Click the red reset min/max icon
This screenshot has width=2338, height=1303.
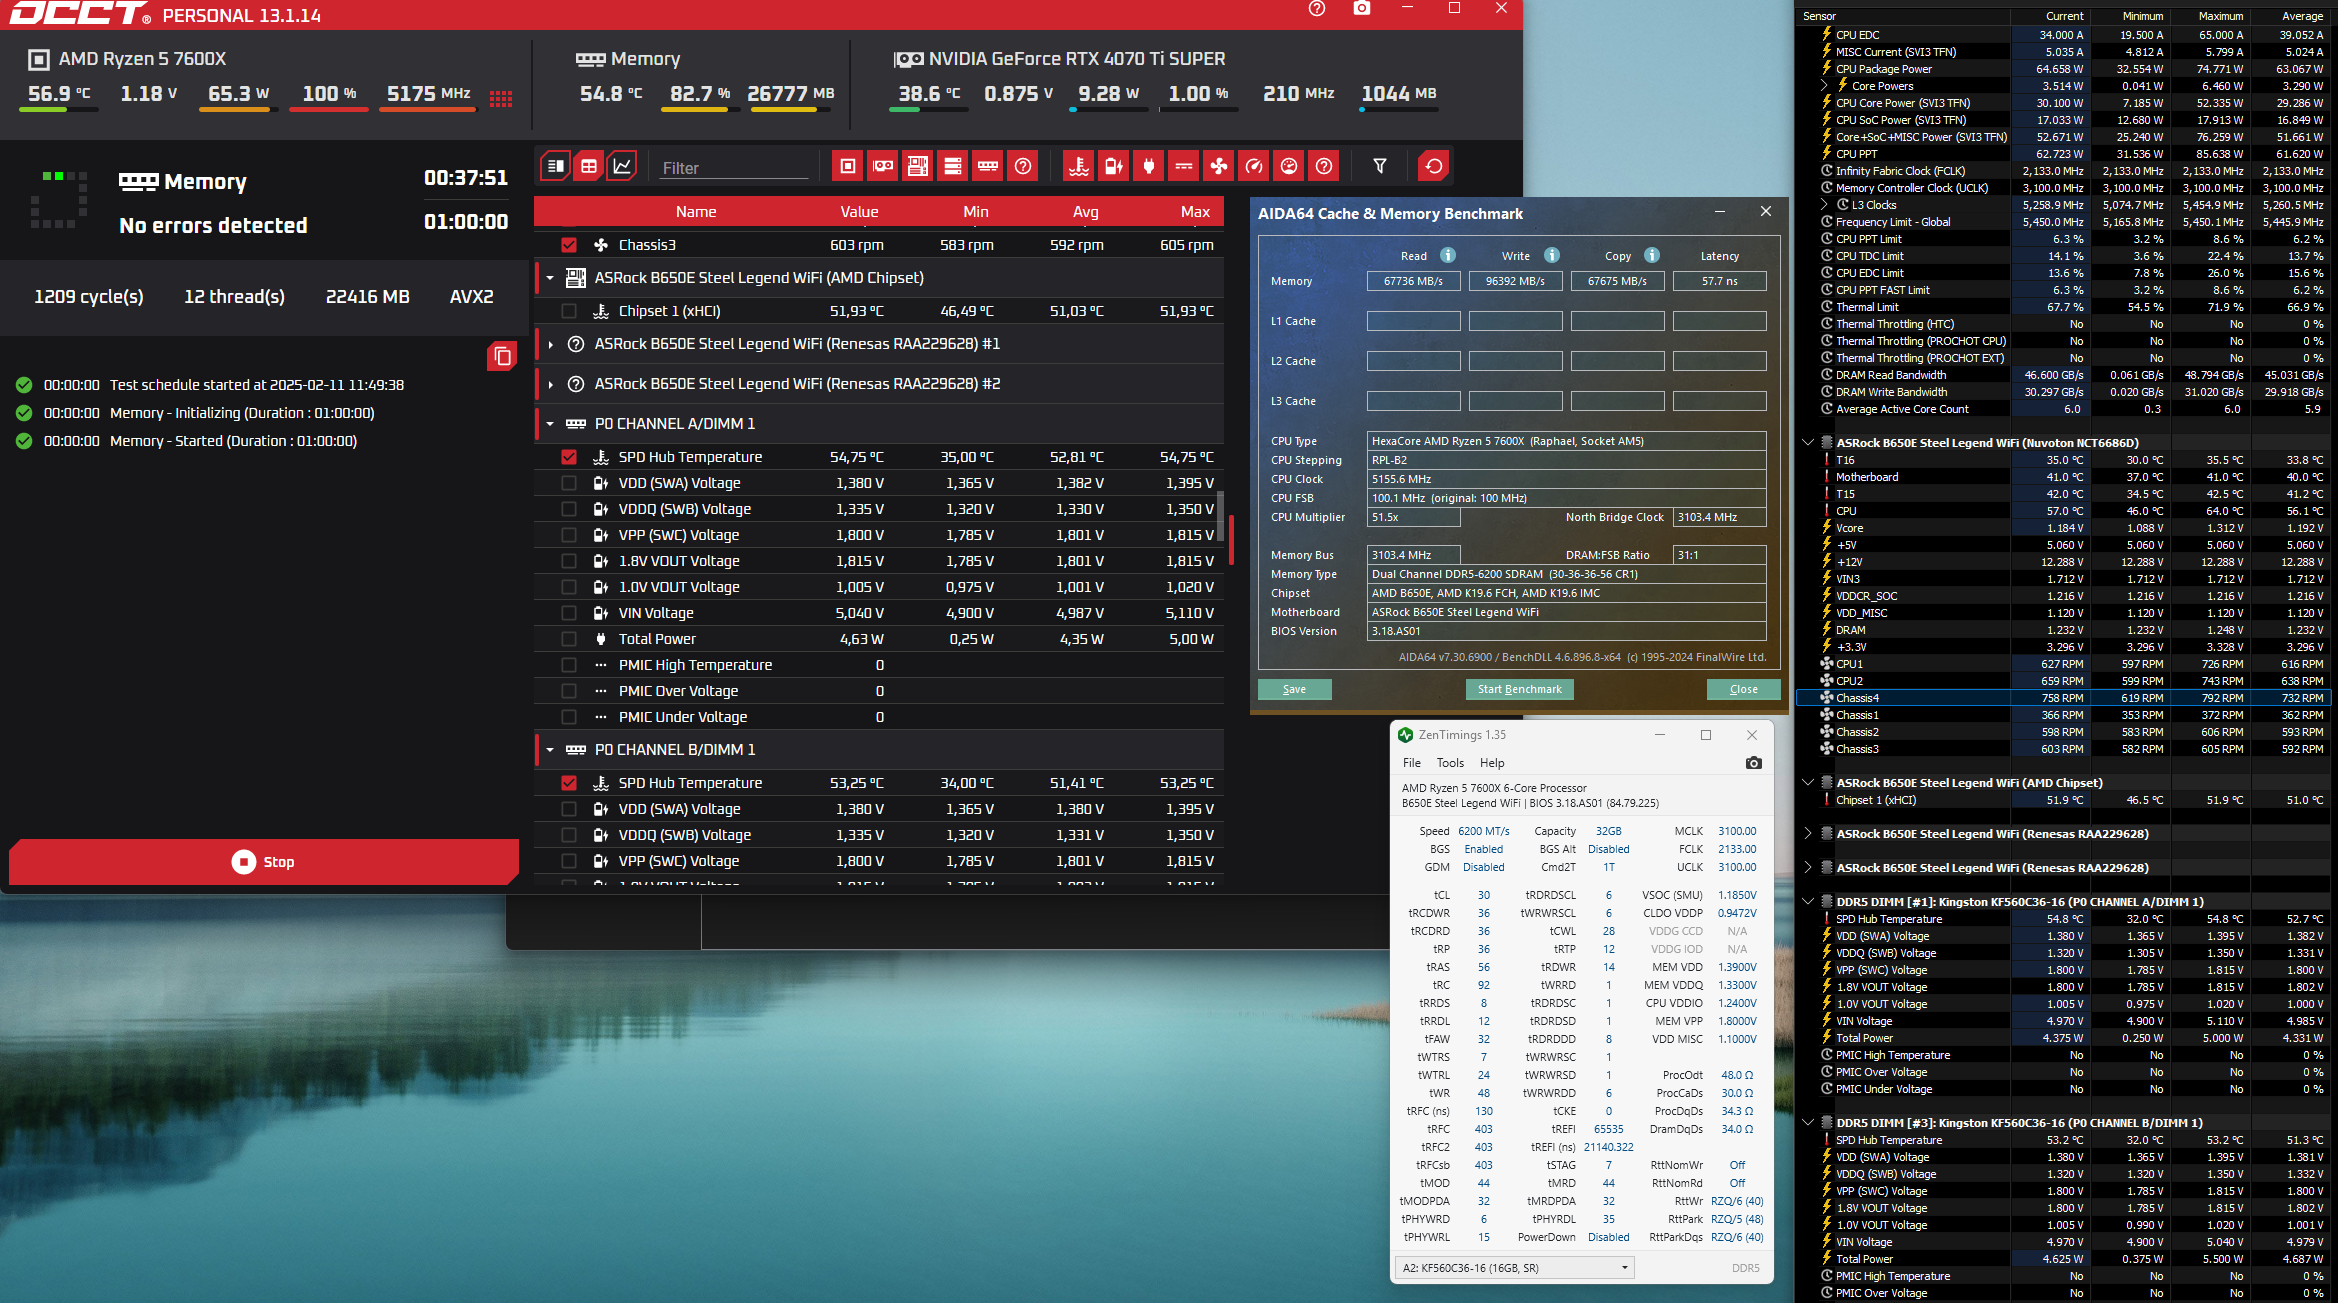coord(1434,166)
